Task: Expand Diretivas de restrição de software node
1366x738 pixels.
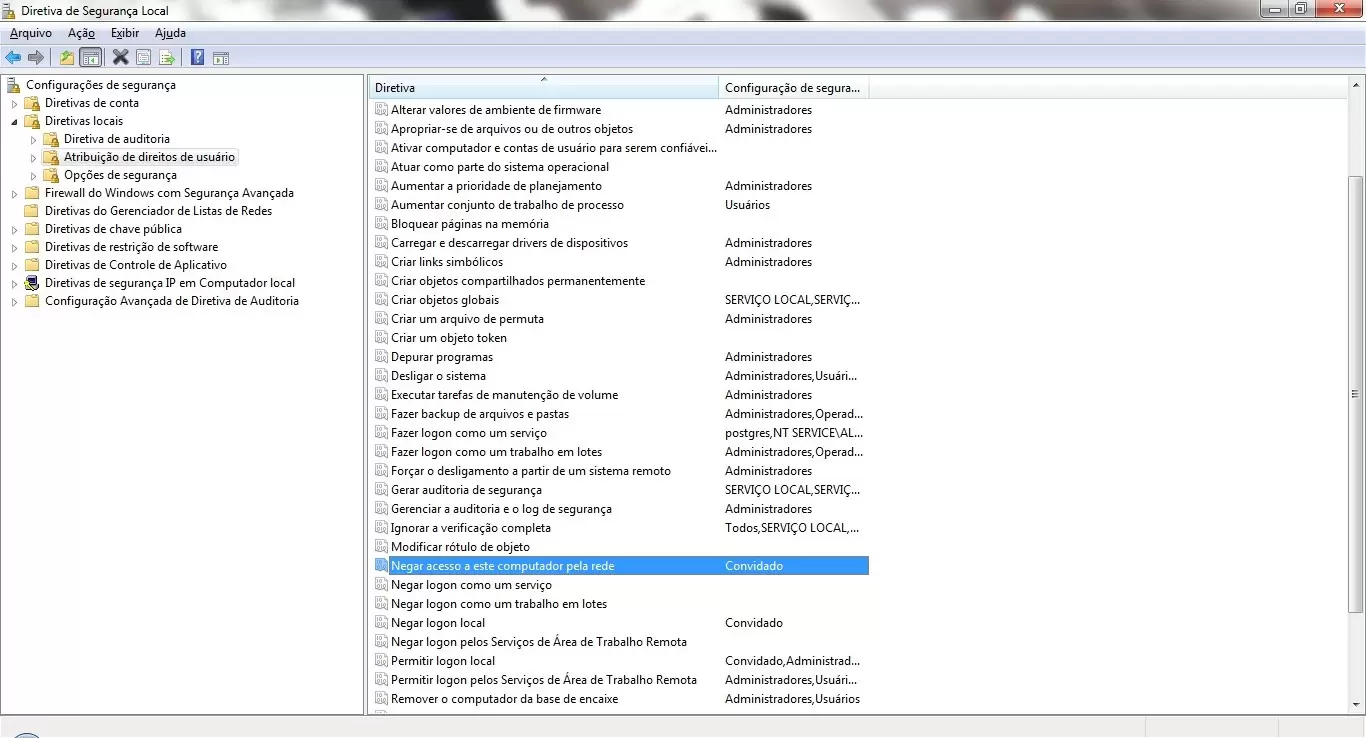Action: coord(14,247)
